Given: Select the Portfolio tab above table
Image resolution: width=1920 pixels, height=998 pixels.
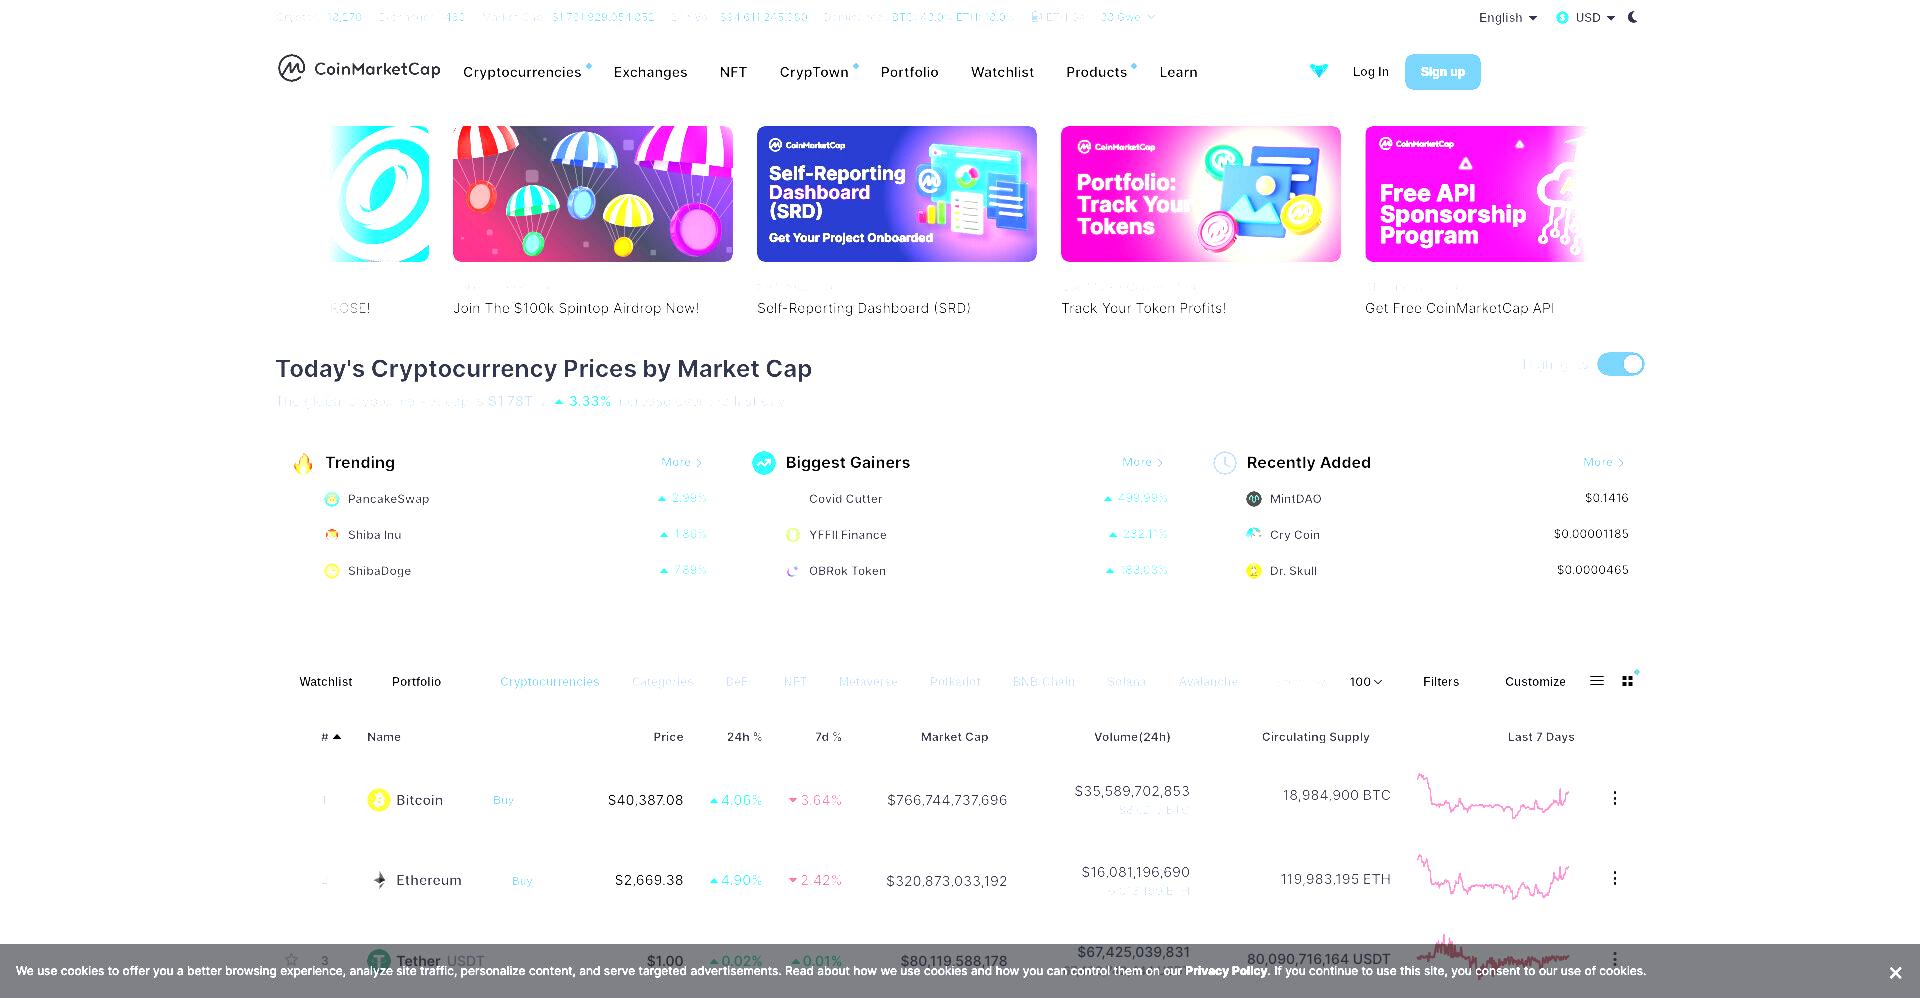Looking at the screenshot, I should [x=416, y=682].
